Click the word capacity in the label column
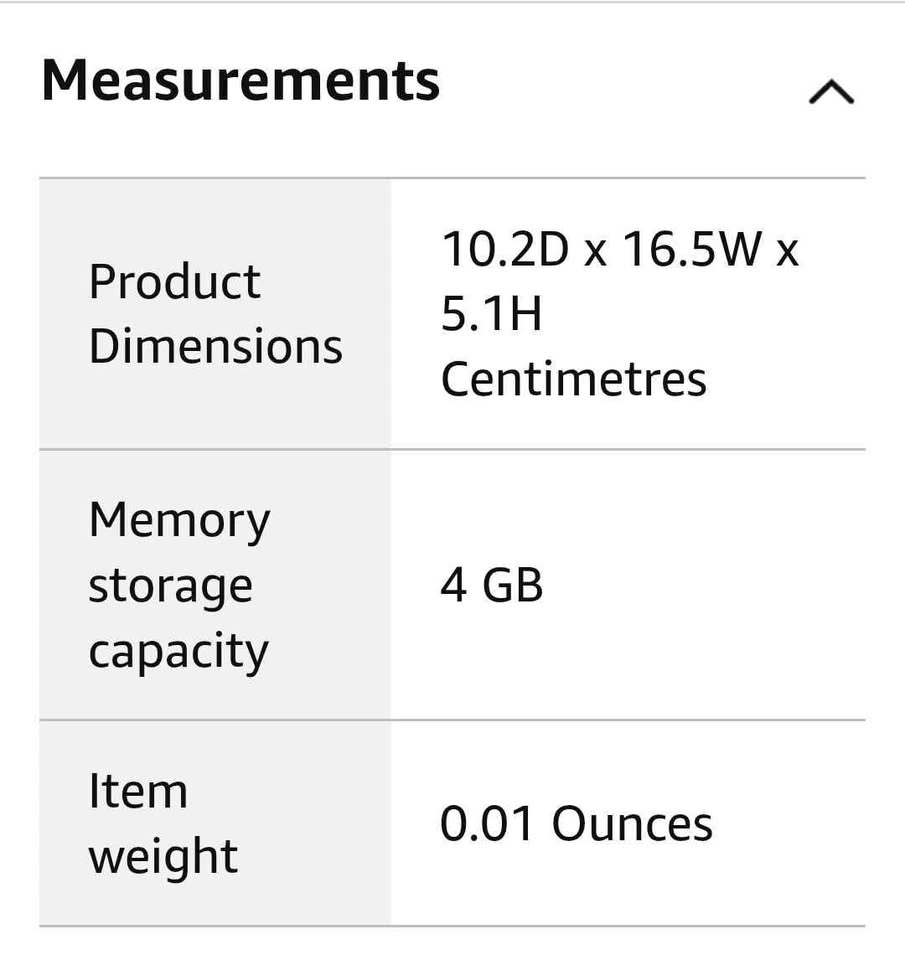 point(178,653)
